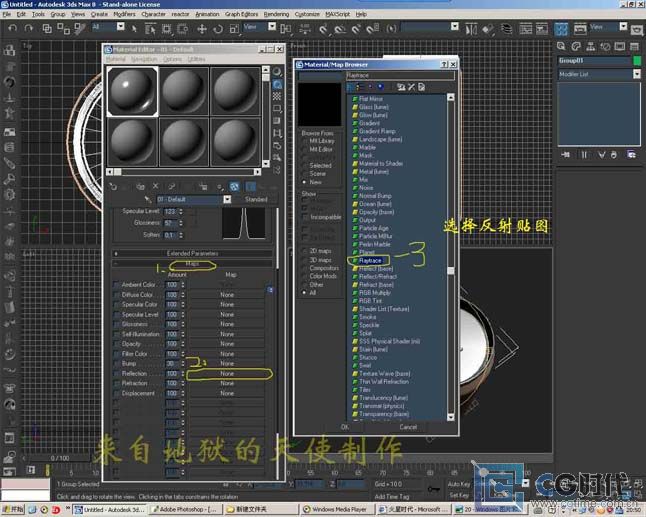The height and width of the screenshot is (517, 646).
Task: Click Get Material icon below sample slots
Action: [x=114, y=185]
